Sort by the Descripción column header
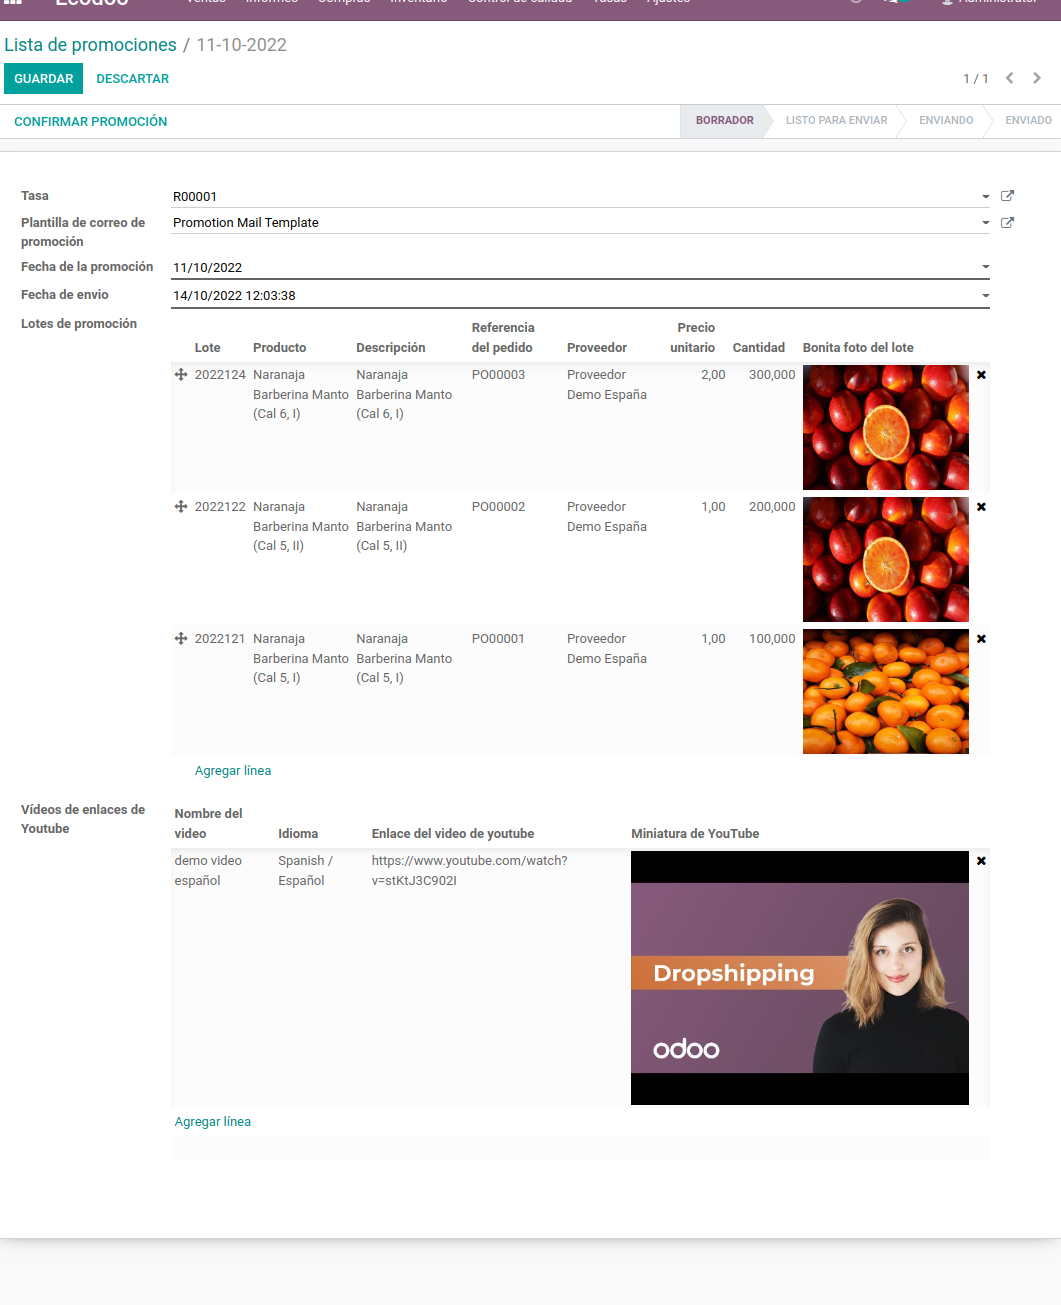 click(391, 348)
